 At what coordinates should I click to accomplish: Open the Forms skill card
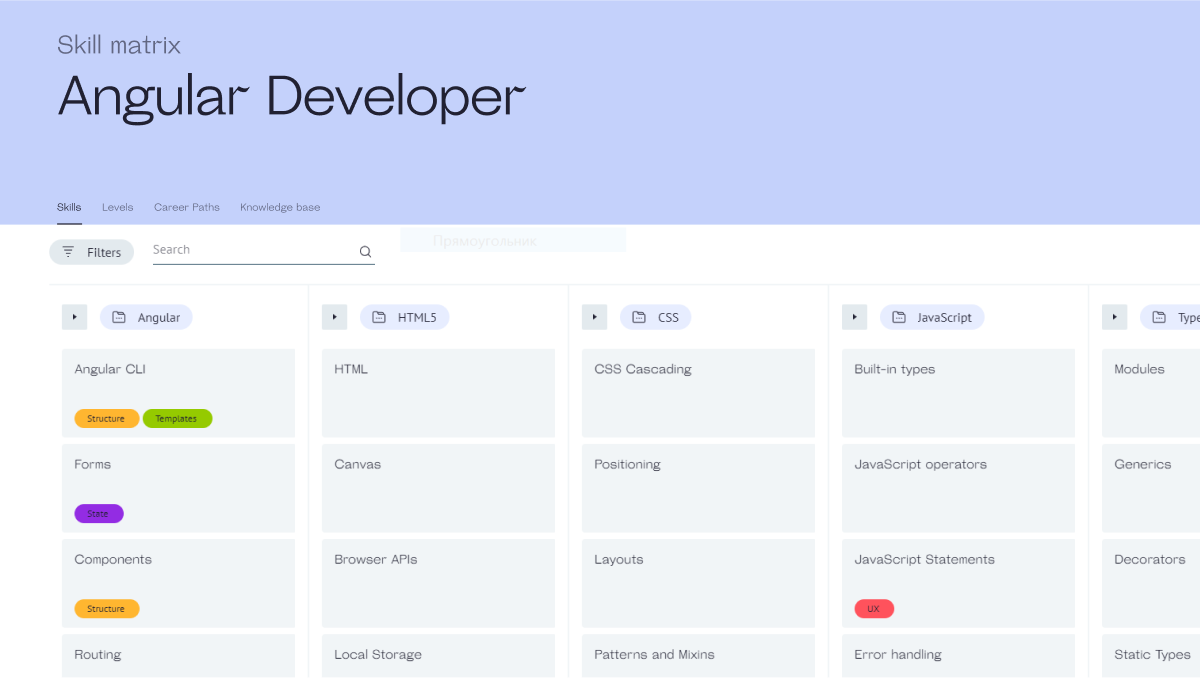pos(178,488)
